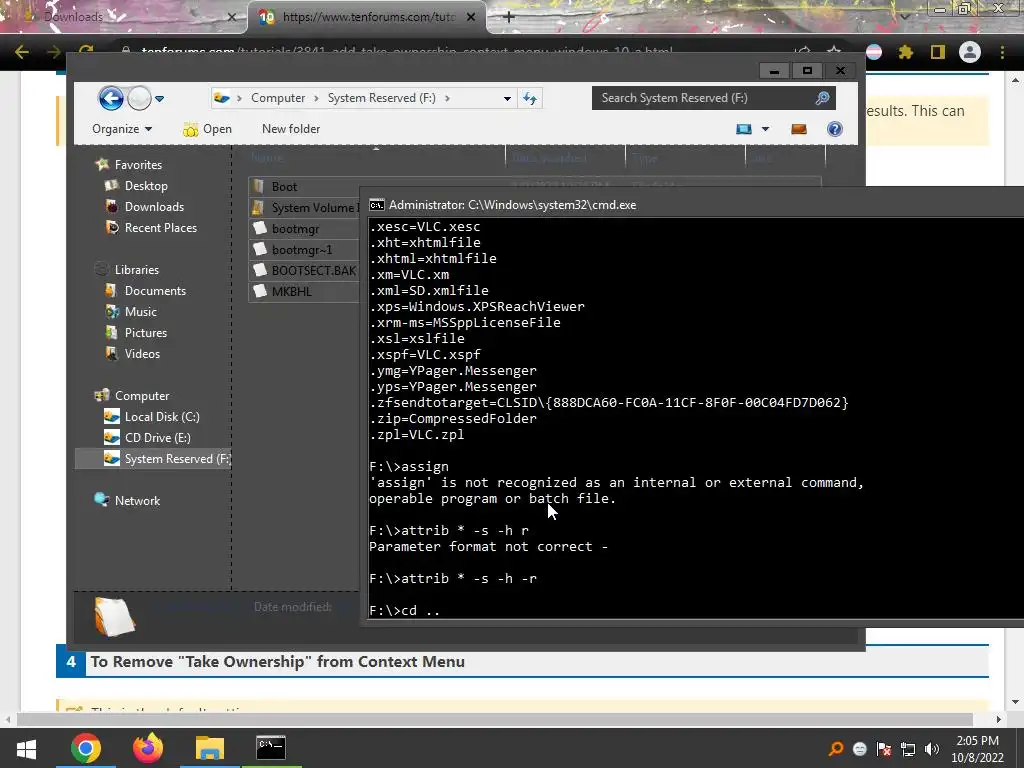Open the Music library
This screenshot has width=1024, height=768.
[x=131, y=312]
